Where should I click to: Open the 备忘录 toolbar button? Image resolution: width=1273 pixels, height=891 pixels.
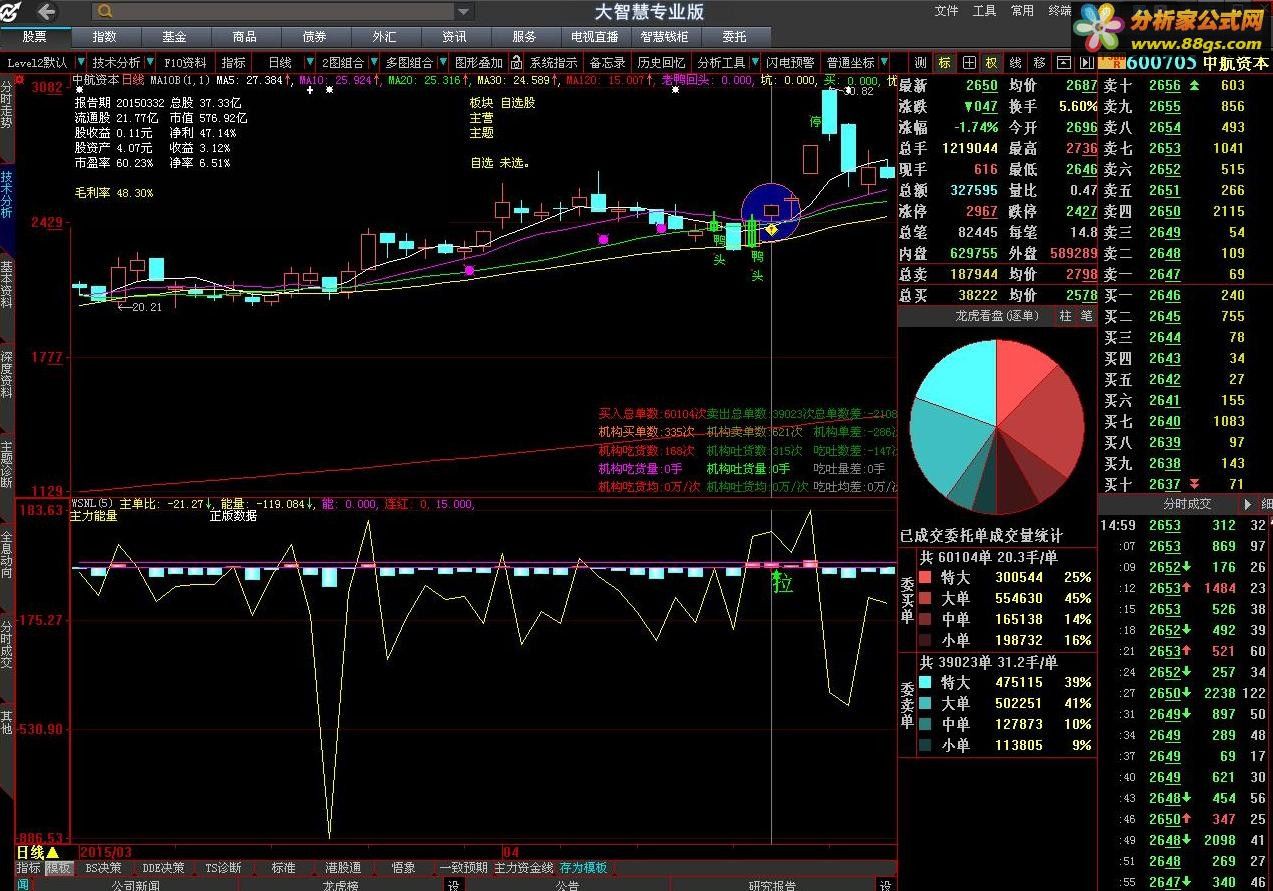(x=606, y=62)
